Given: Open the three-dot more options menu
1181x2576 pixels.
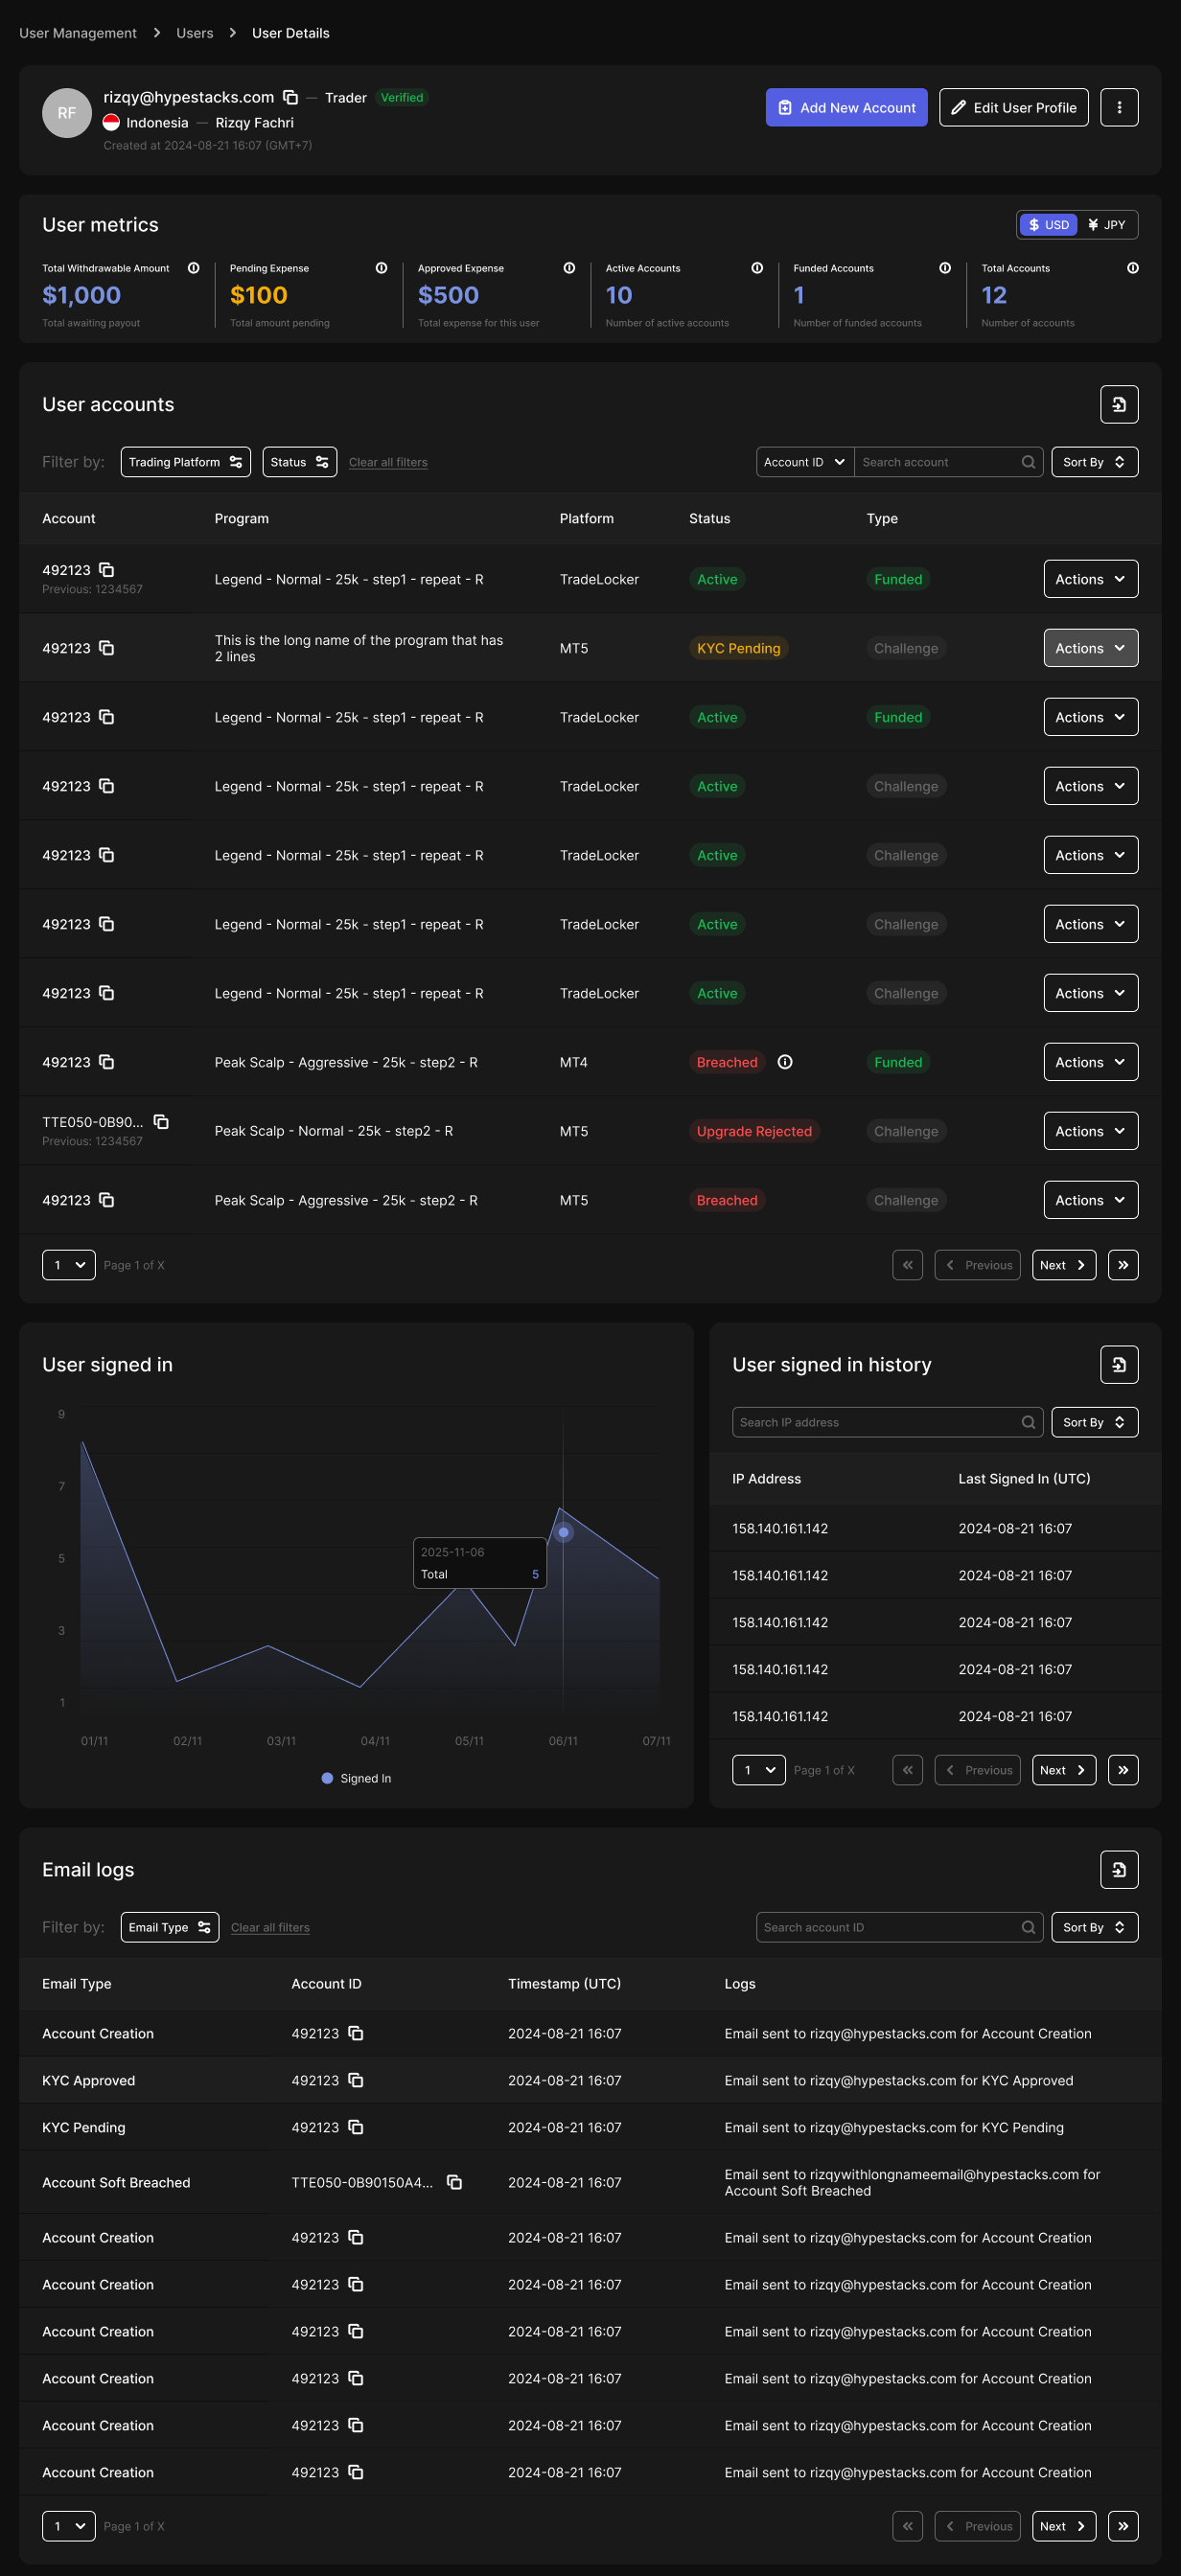Looking at the screenshot, I should 1118,107.
